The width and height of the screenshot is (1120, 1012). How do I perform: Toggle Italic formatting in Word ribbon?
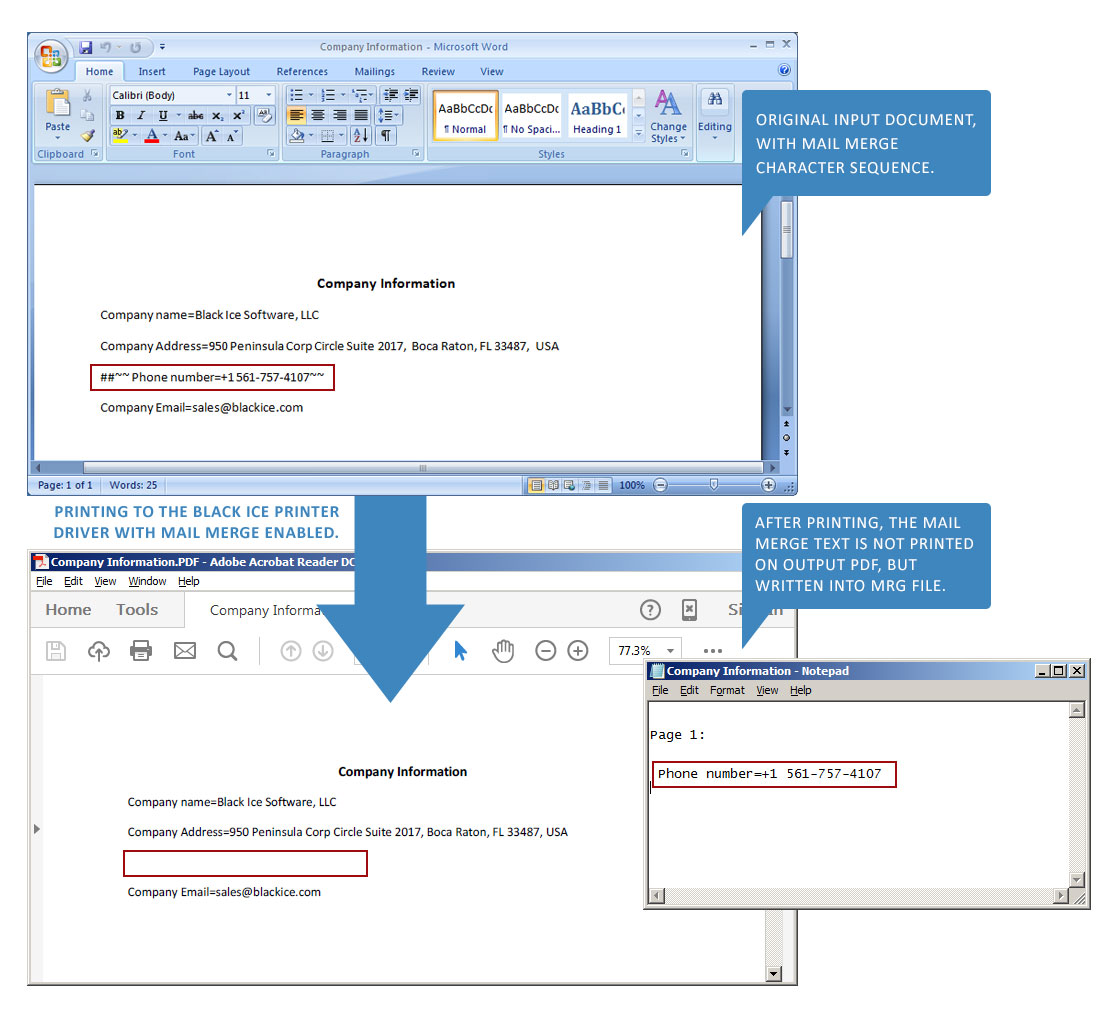pos(141,115)
